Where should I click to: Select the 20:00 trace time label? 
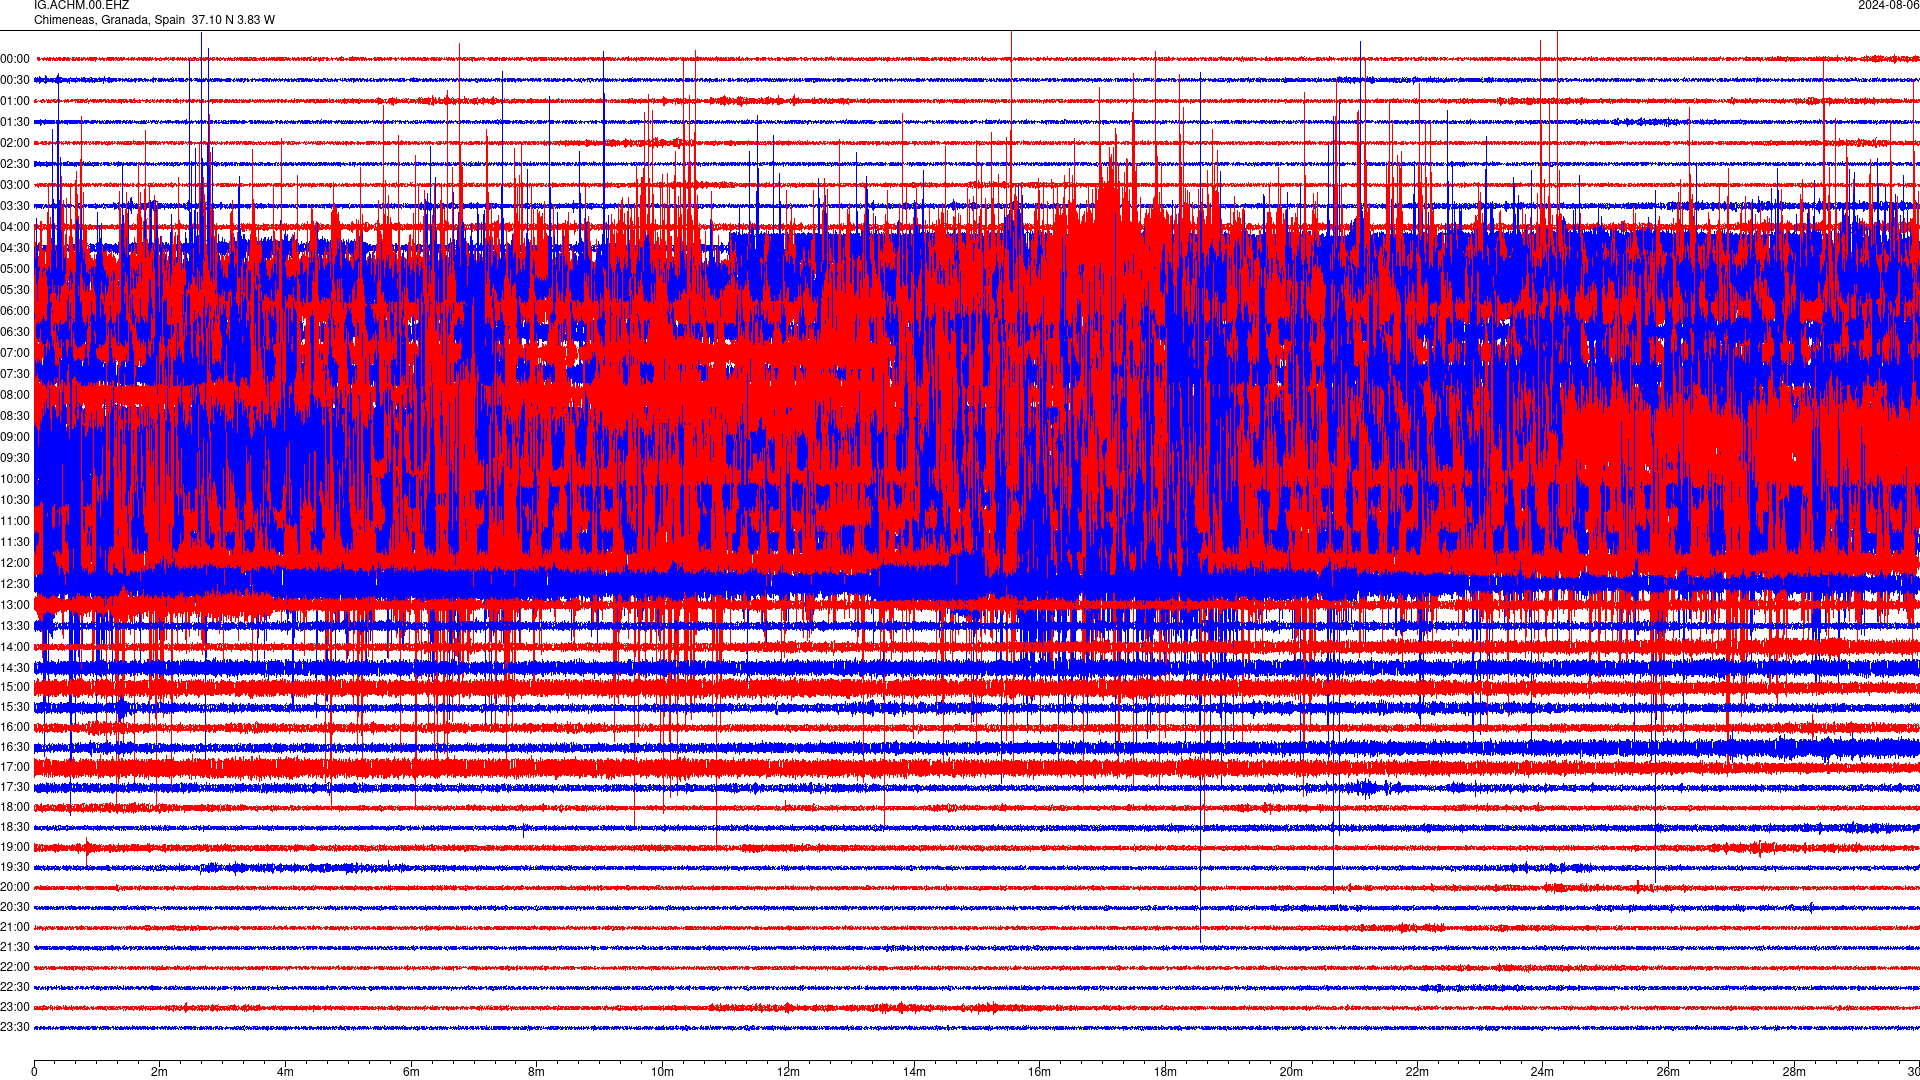click(15, 887)
